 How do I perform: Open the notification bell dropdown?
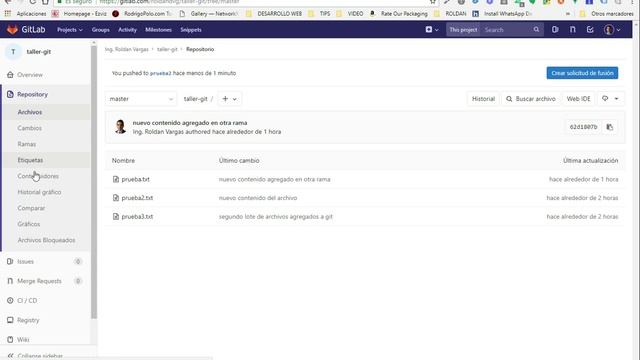click(x=610, y=98)
